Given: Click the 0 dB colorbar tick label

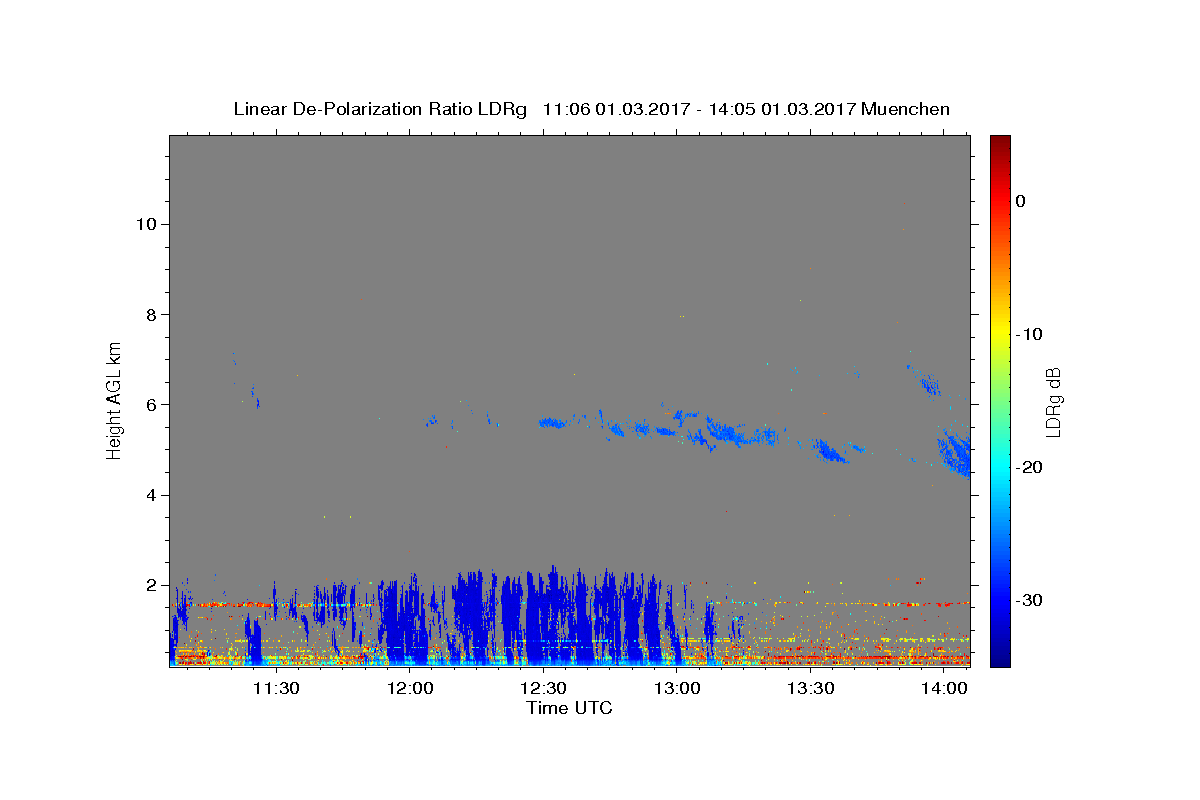Looking at the screenshot, I should (x=1021, y=201).
